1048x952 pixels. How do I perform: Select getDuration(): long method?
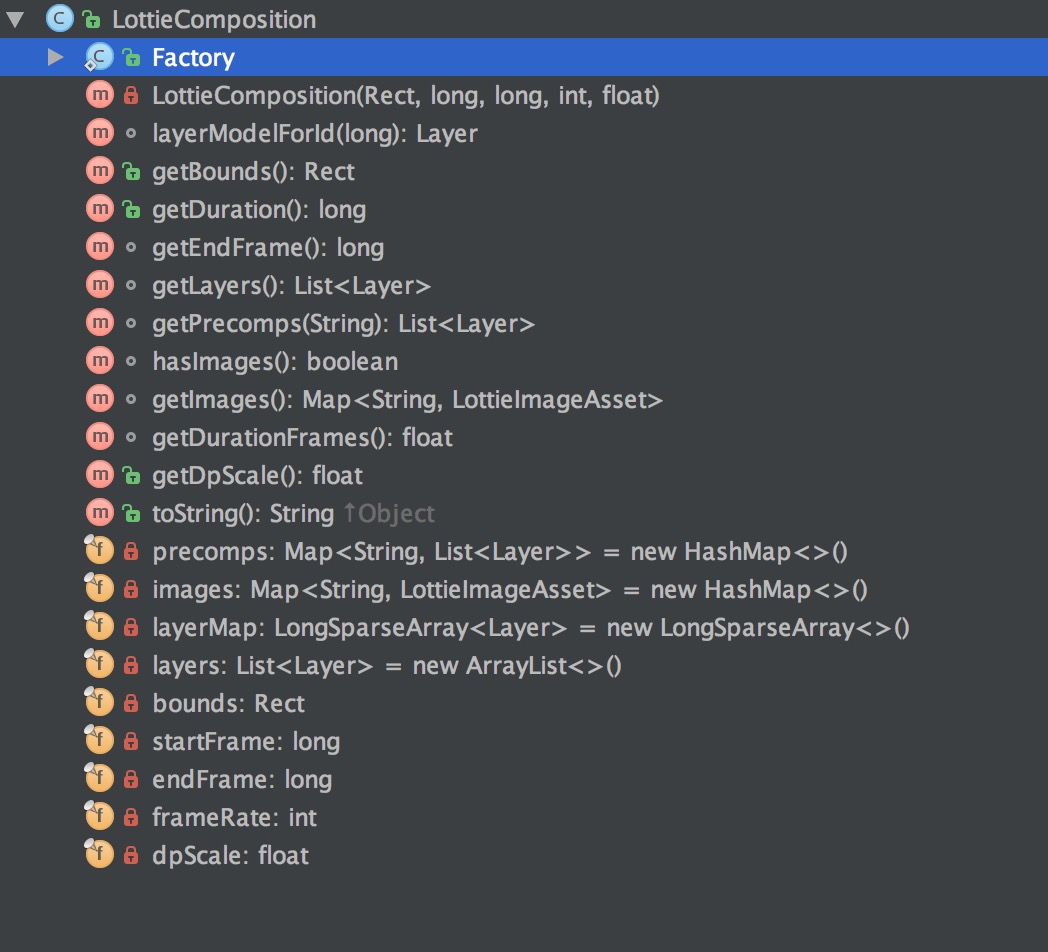259,210
